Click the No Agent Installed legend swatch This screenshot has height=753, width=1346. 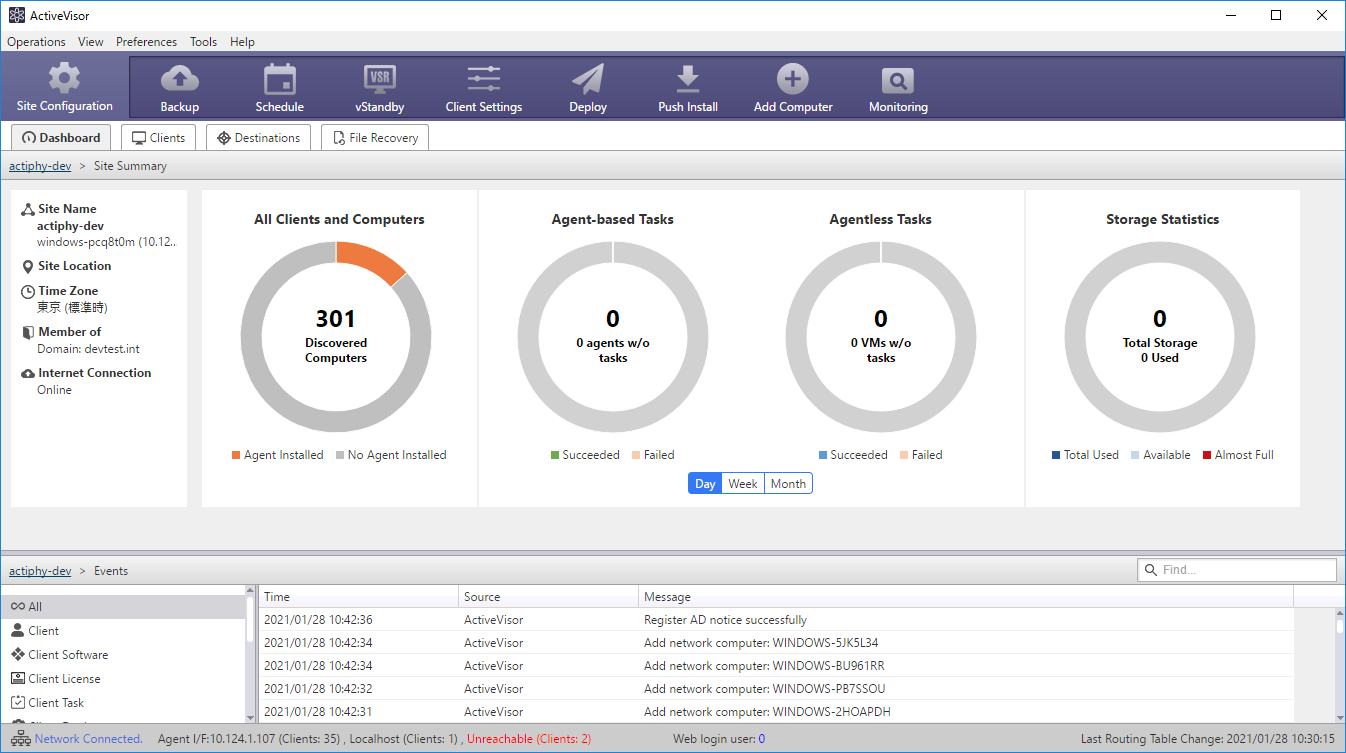tap(340, 455)
